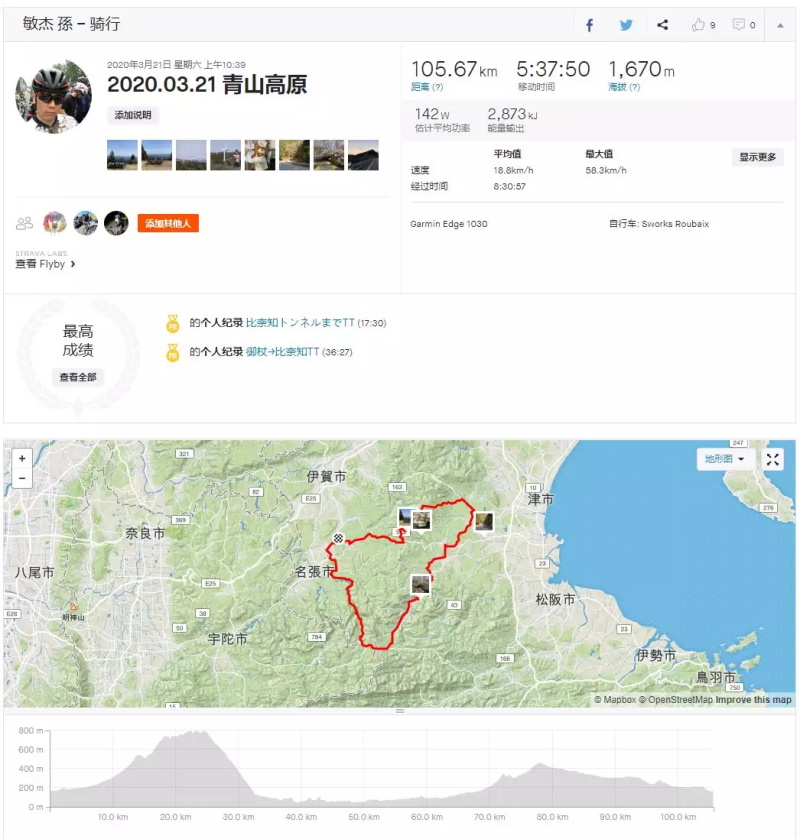Image resolution: width=800 pixels, height=839 pixels.
Task: Open the 地形图 map style dropdown
Action: [724, 459]
